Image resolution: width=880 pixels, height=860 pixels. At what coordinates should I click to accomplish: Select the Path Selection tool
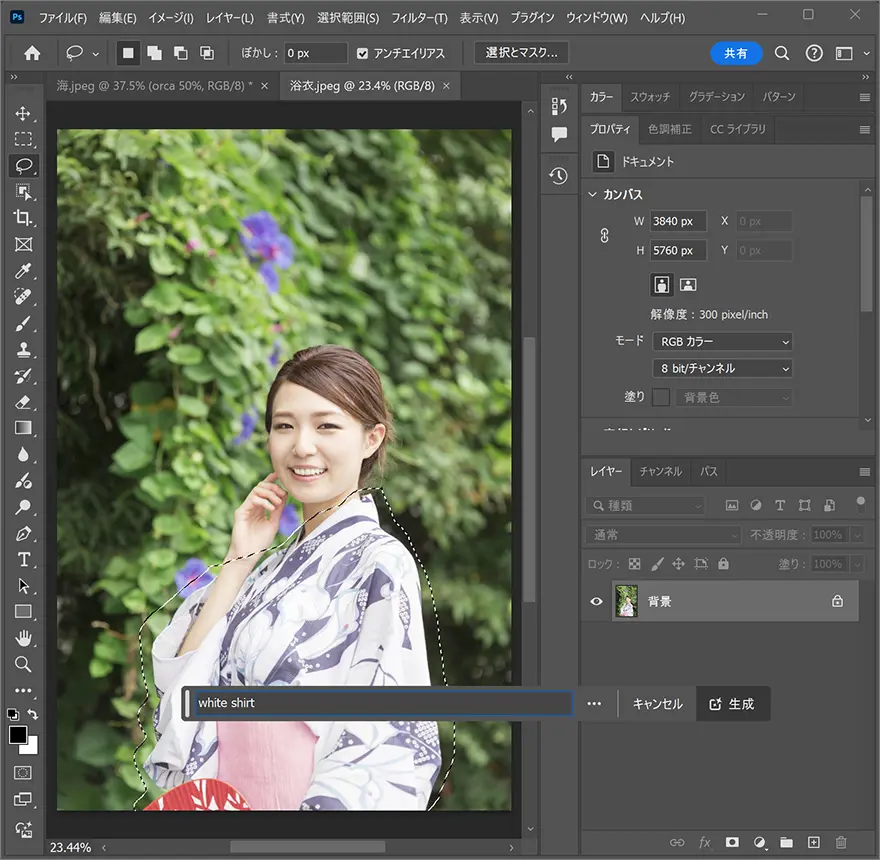pos(23,586)
